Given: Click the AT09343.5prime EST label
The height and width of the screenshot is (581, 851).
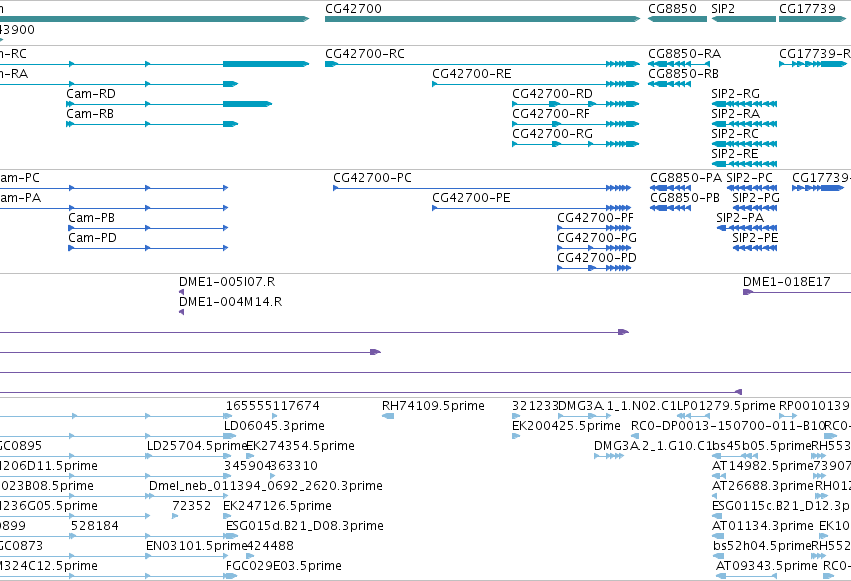Looking at the screenshot, I should [766, 566].
